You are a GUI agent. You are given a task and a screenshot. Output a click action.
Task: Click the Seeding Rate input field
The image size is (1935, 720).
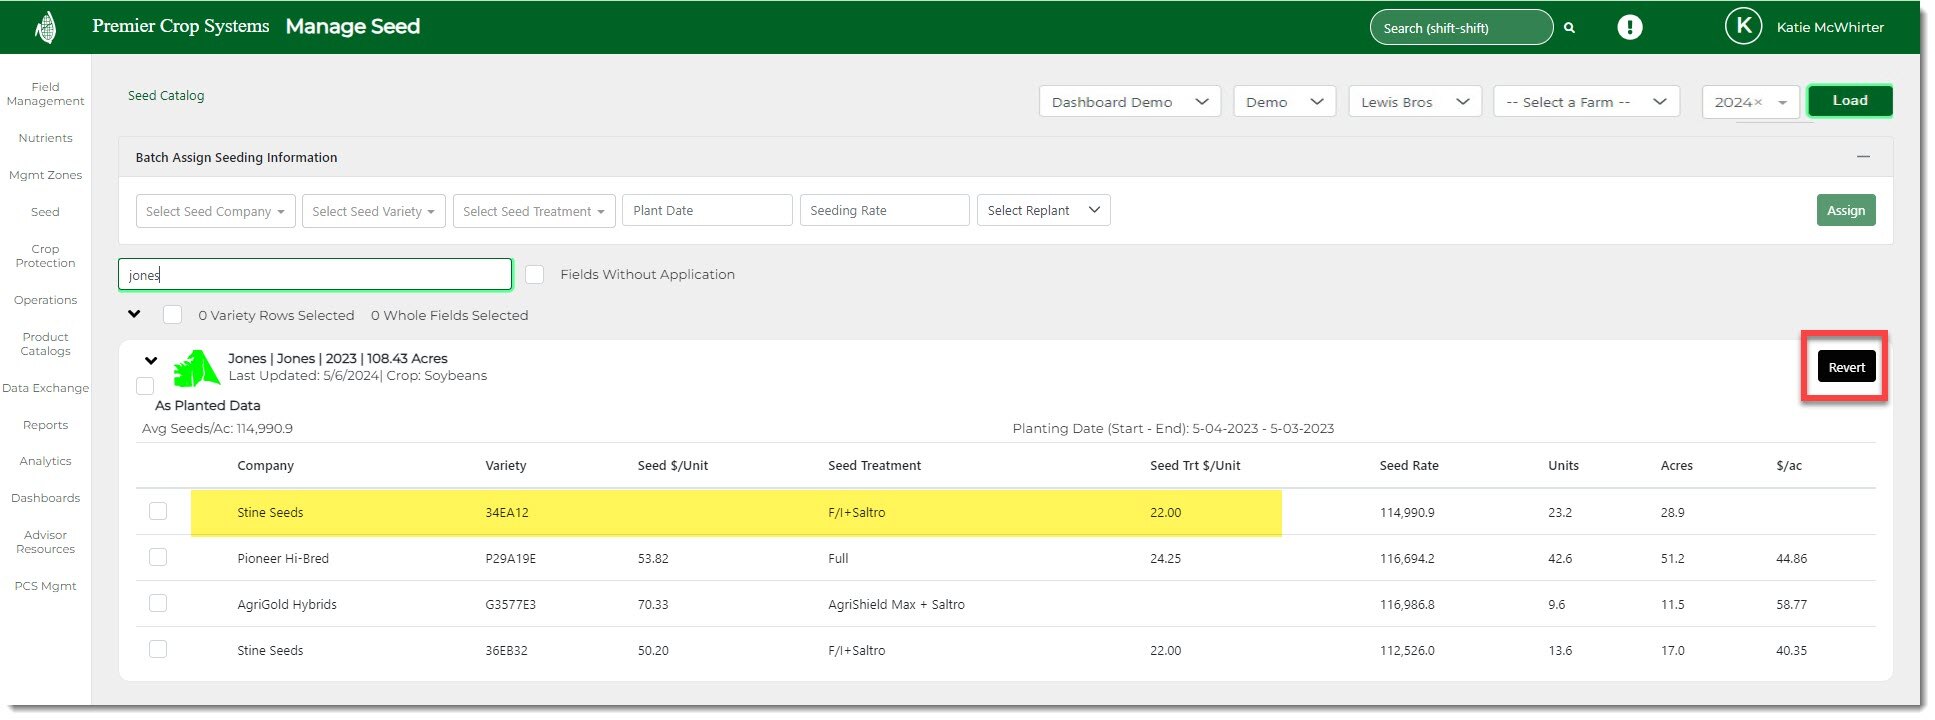(884, 210)
